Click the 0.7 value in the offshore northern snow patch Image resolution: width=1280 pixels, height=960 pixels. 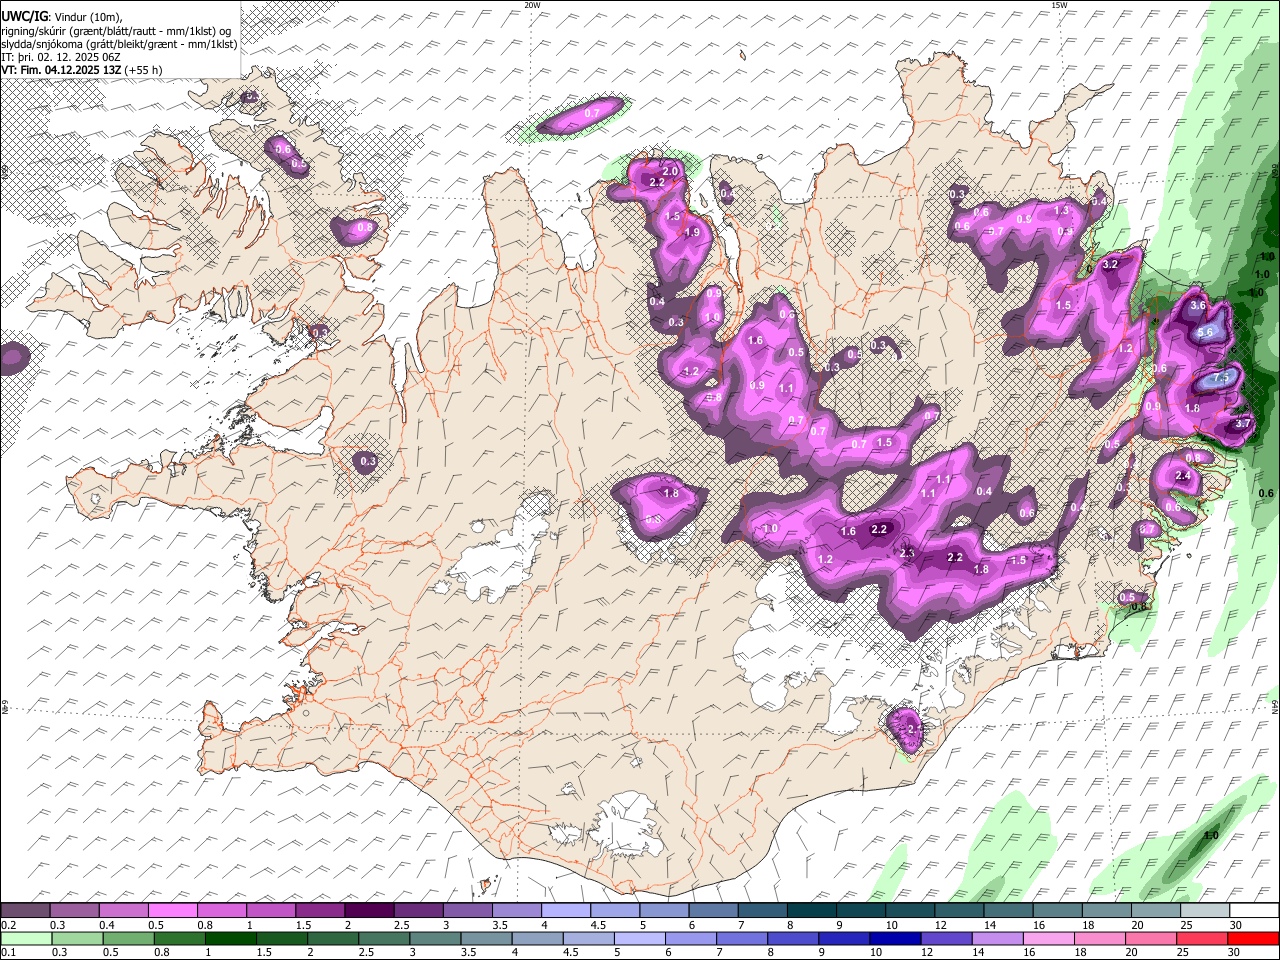click(591, 114)
